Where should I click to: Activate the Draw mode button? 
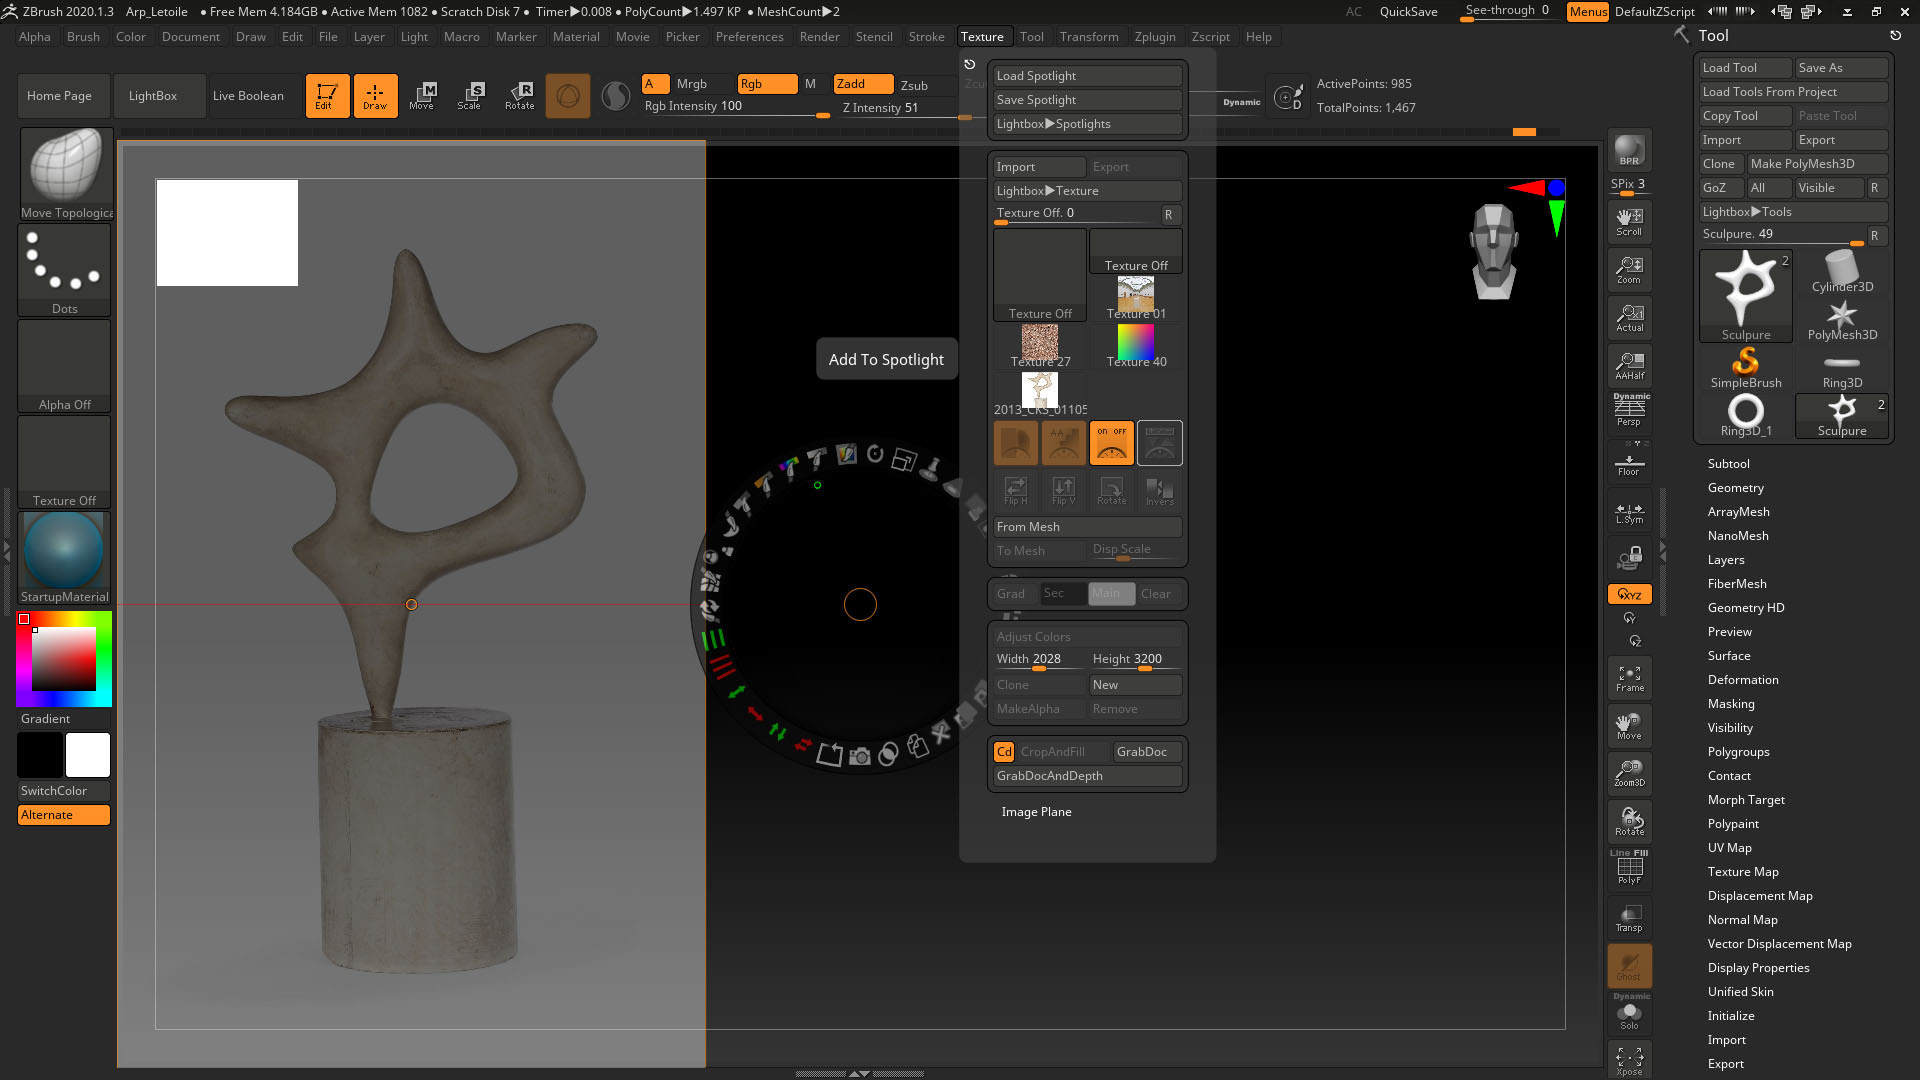(375, 96)
